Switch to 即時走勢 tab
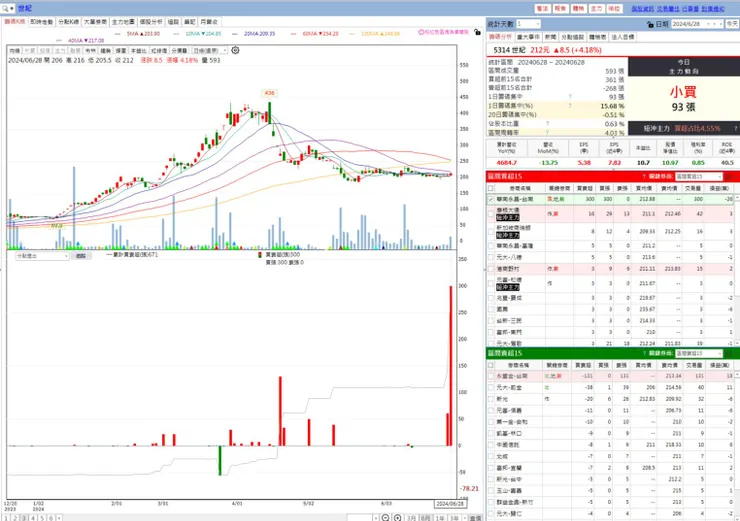 (x=42, y=22)
